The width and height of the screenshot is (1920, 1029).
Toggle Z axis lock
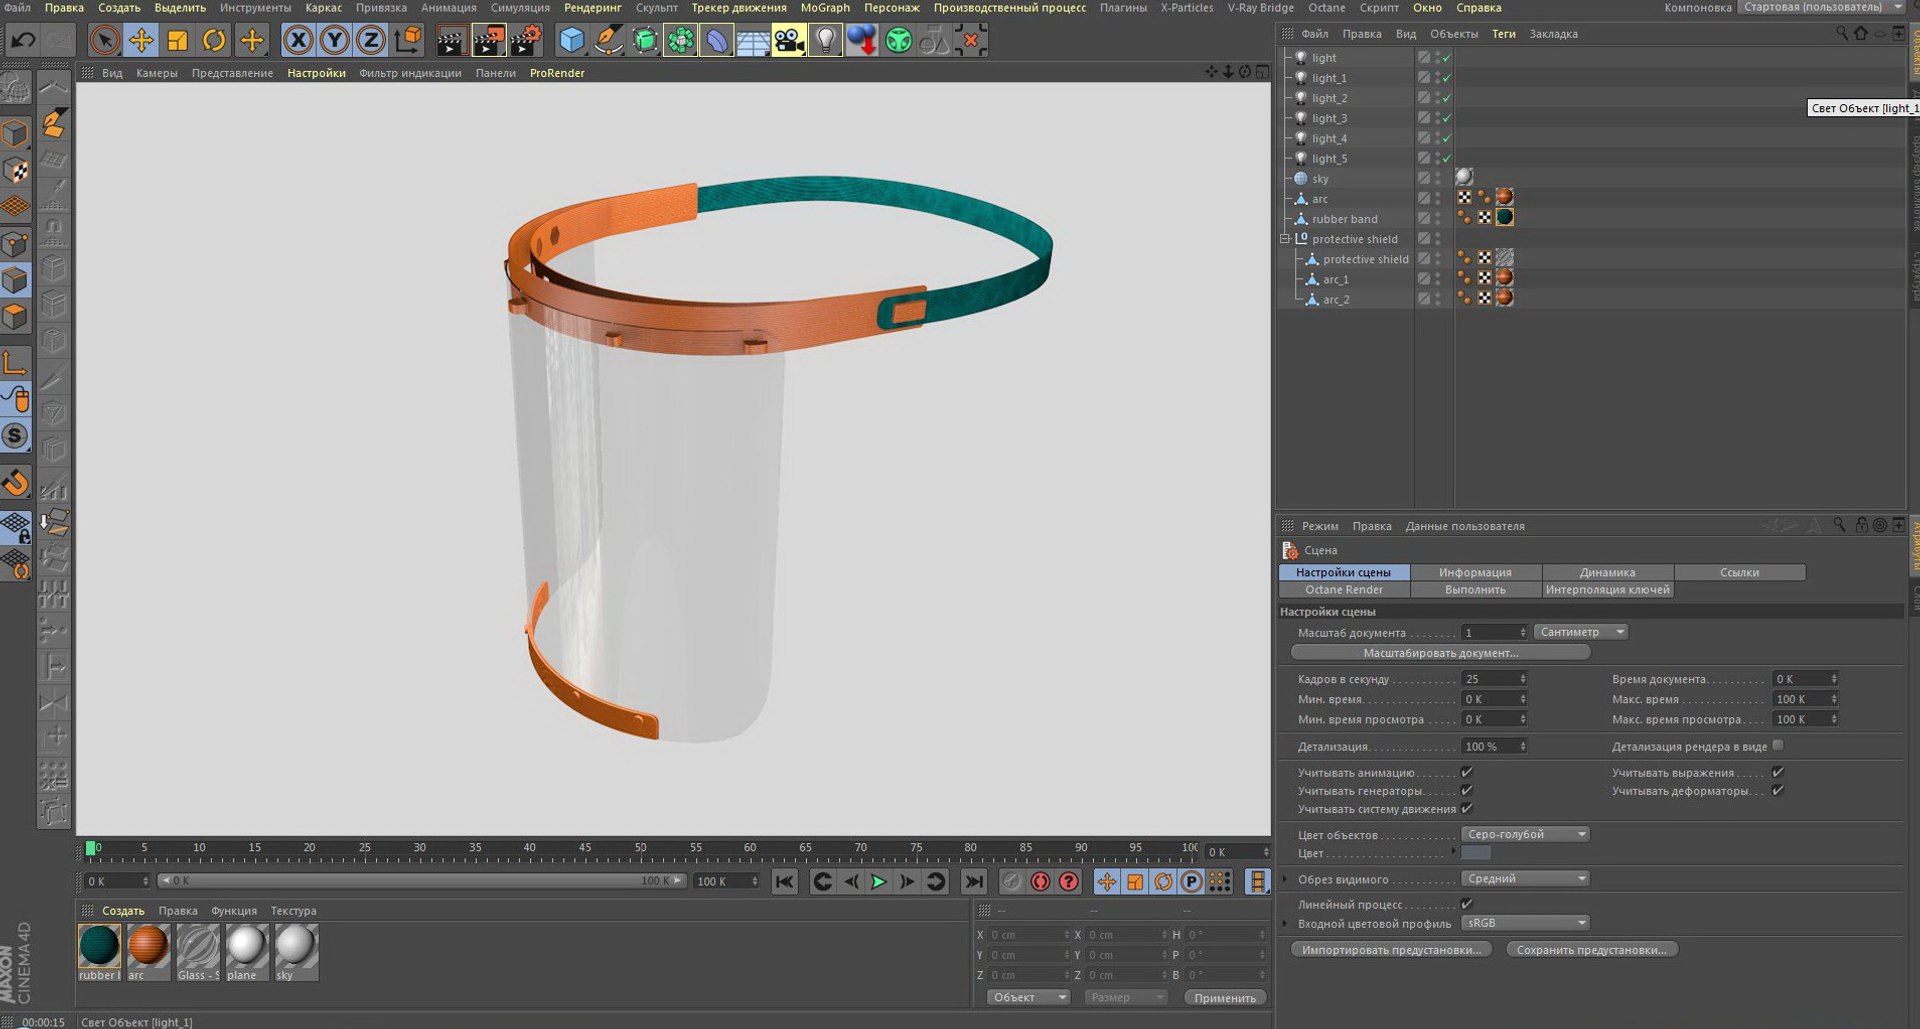tap(371, 40)
